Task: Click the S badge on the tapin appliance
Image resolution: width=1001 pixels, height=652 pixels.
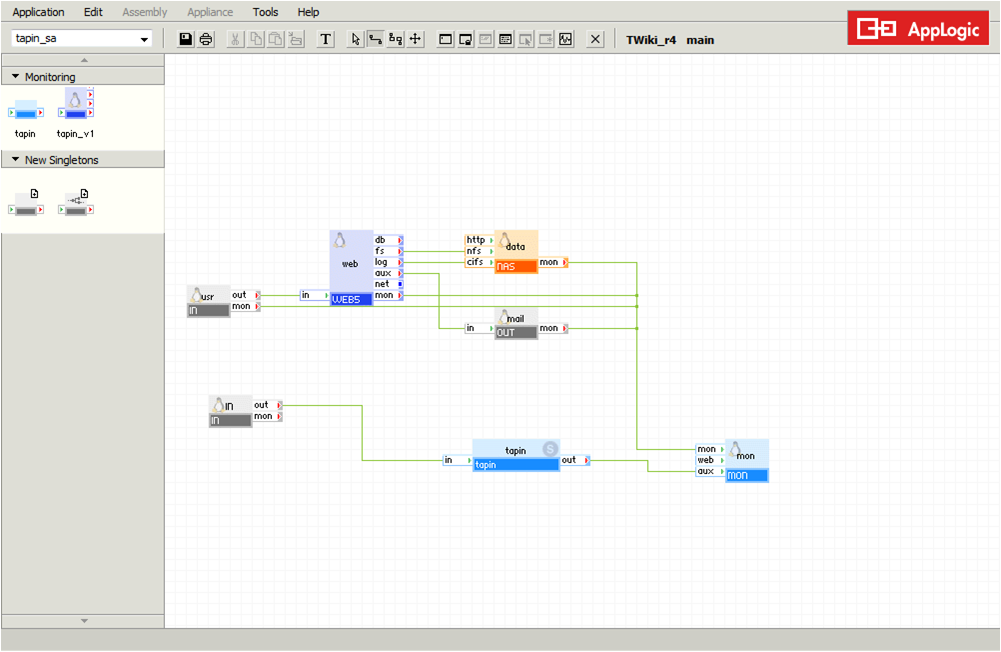Action: [x=550, y=449]
